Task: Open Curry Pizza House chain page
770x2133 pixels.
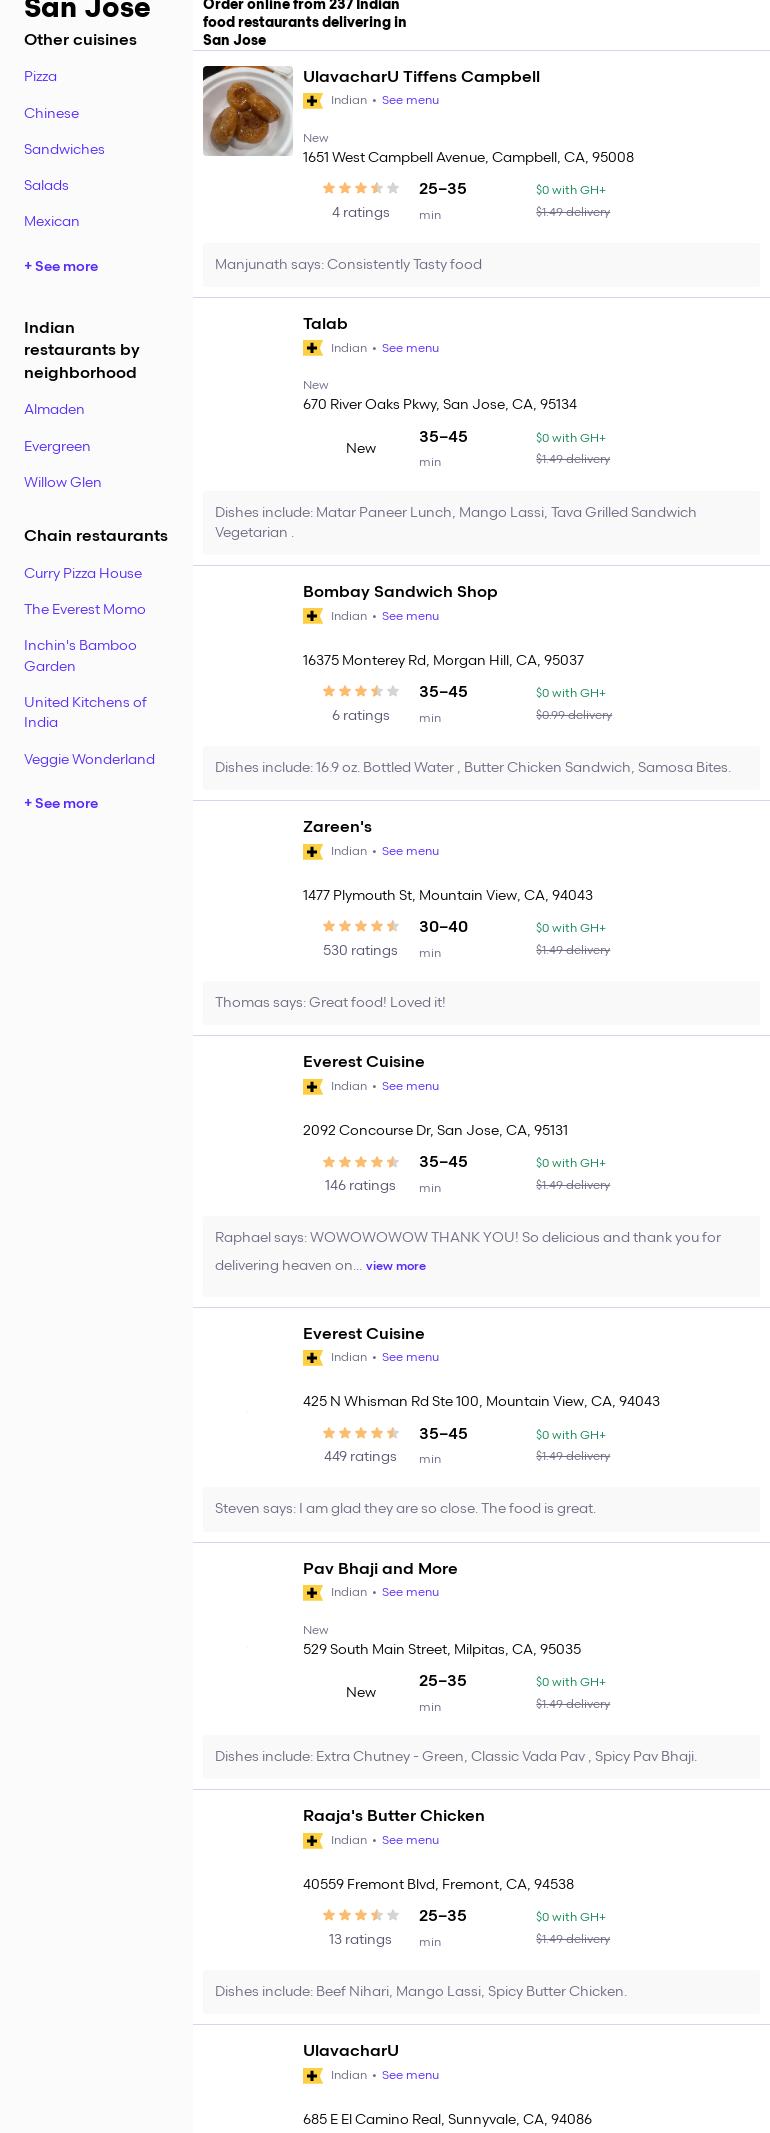Action: 83,574
